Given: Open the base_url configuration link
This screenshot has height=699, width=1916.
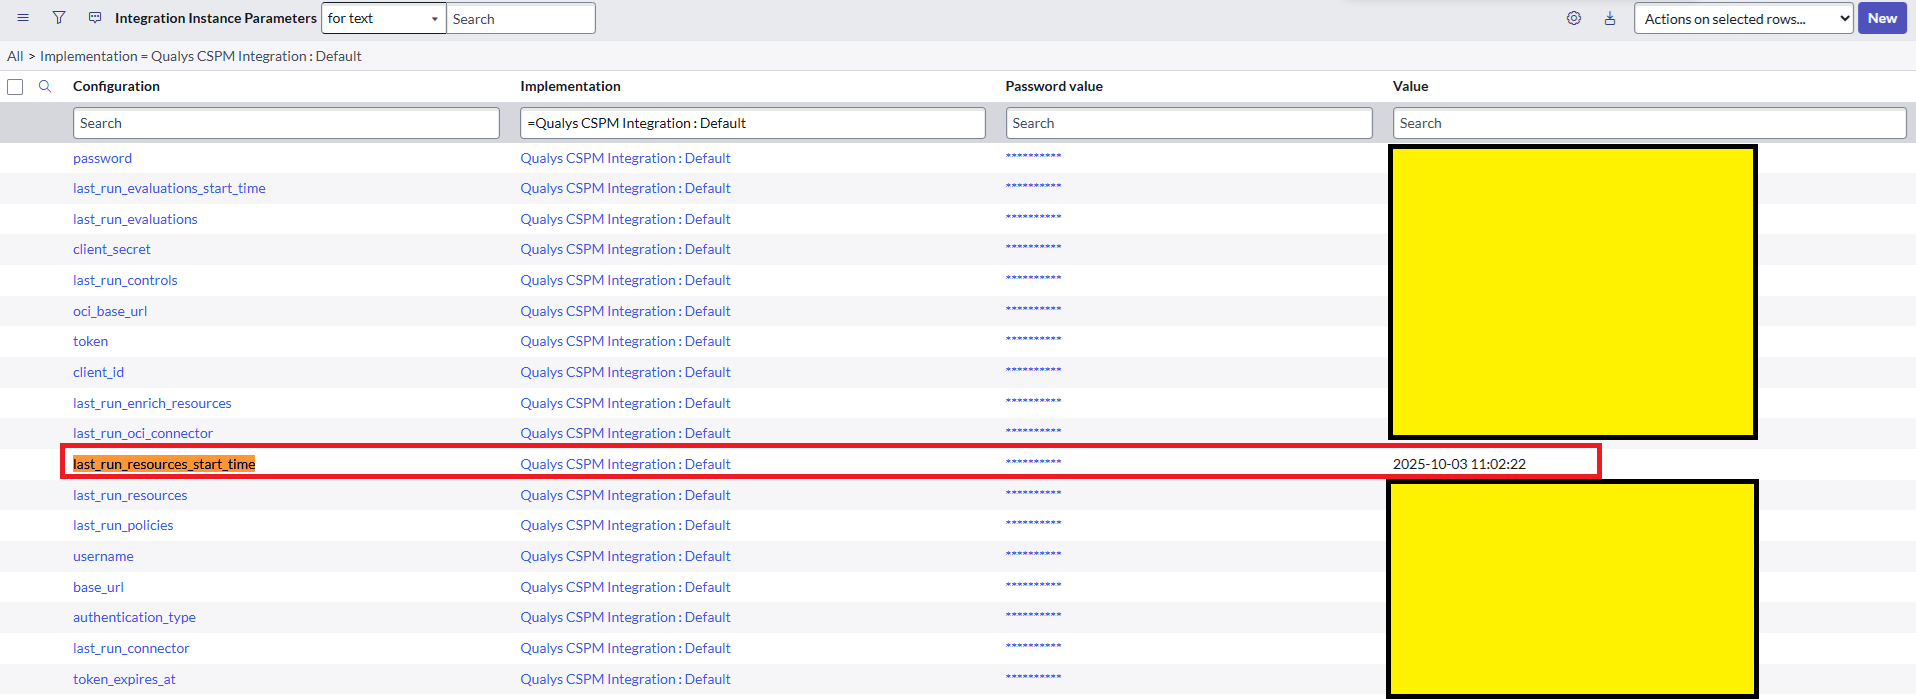Looking at the screenshot, I should point(98,587).
